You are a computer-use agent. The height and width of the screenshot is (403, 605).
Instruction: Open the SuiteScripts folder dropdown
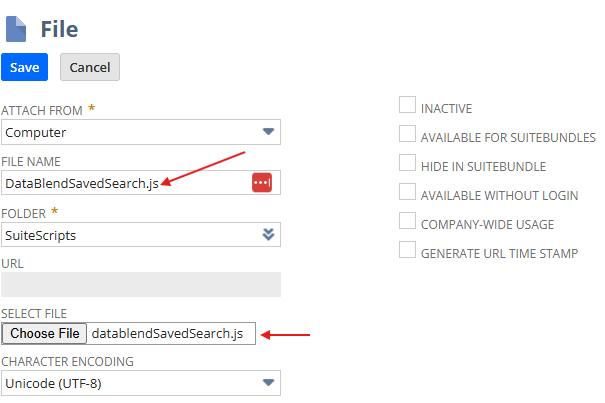[141, 234]
